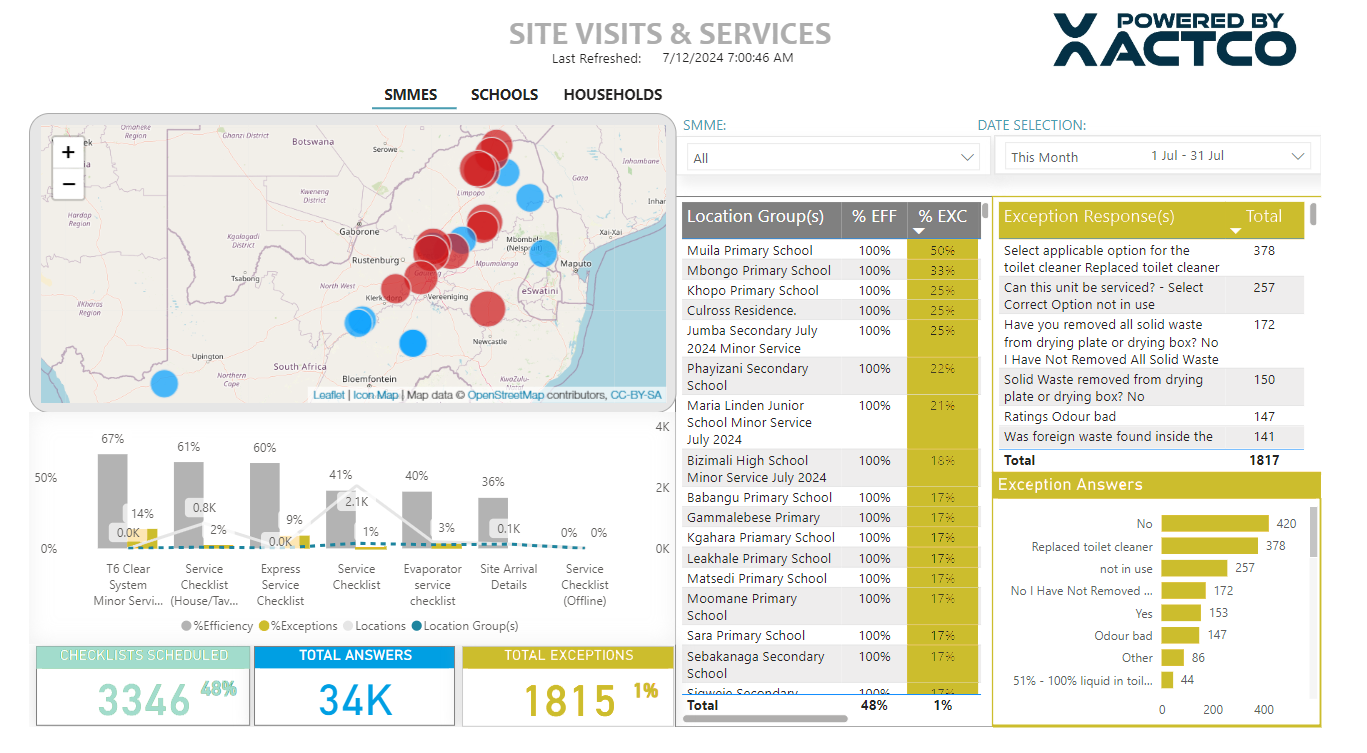Sort by the % EFF column header
1367x753 pixels.
pos(873,216)
